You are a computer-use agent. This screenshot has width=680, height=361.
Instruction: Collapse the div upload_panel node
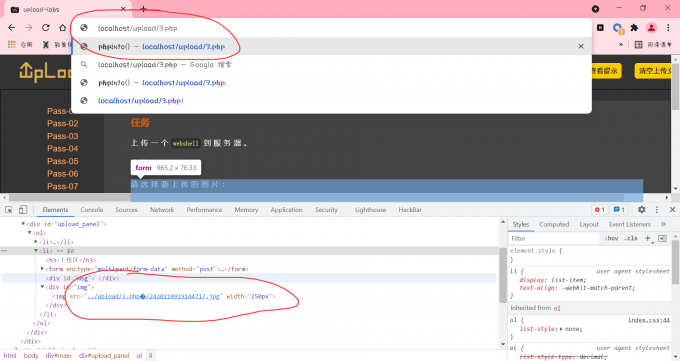tap(23, 224)
